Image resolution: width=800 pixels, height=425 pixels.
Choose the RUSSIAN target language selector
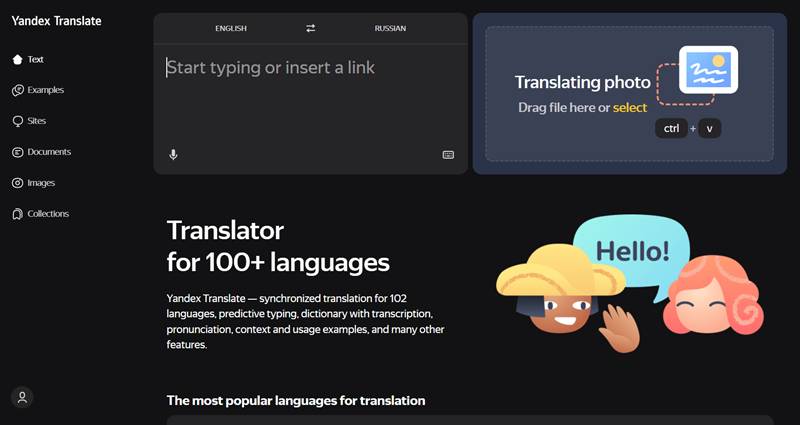point(390,29)
